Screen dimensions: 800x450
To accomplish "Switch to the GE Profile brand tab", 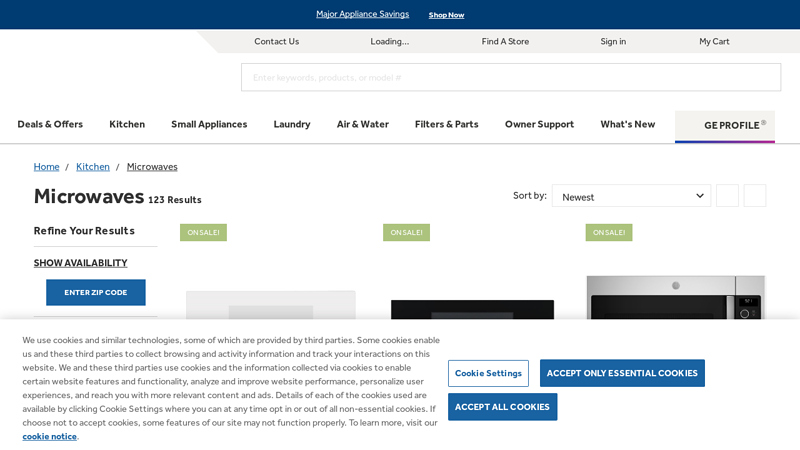I will pos(725,126).
